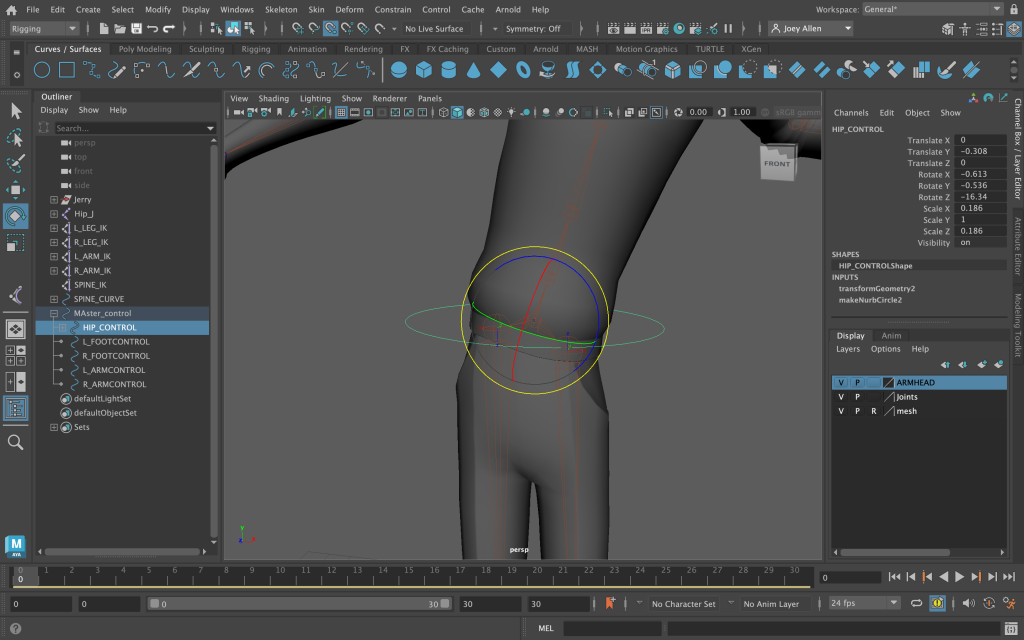Select L_FOOTCONTROL in the Outliner
Image resolution: width=1024 pixels, height=640 pixels.
coord(116,342)
